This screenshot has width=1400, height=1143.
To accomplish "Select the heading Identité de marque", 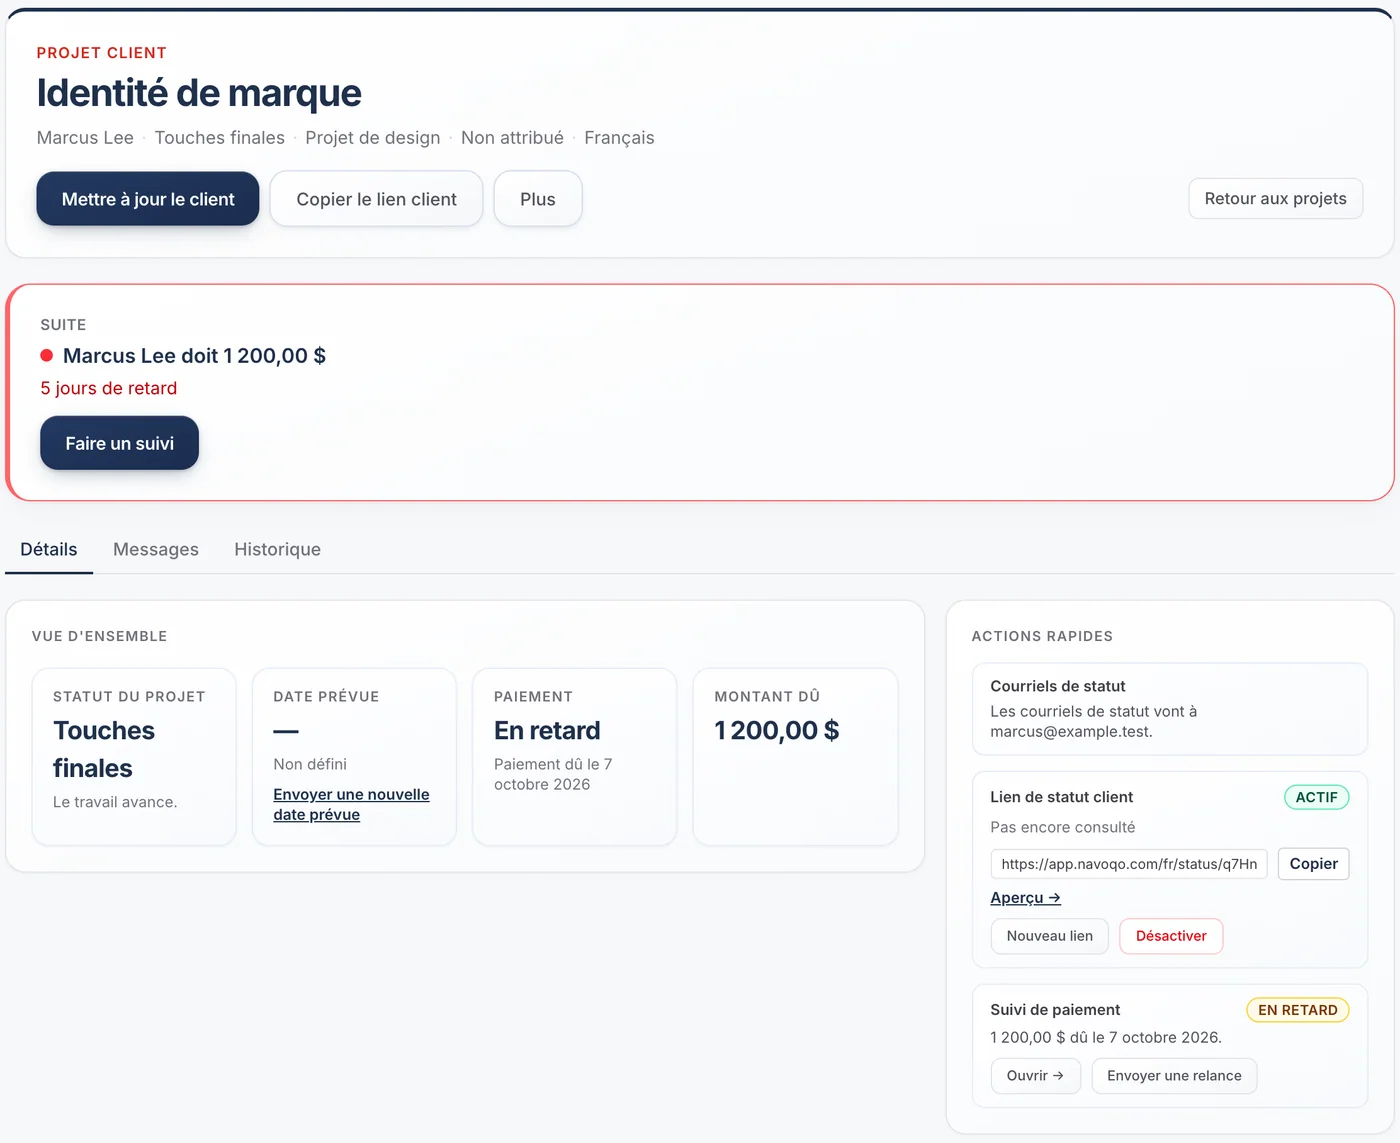I will [x=199, y=93].
